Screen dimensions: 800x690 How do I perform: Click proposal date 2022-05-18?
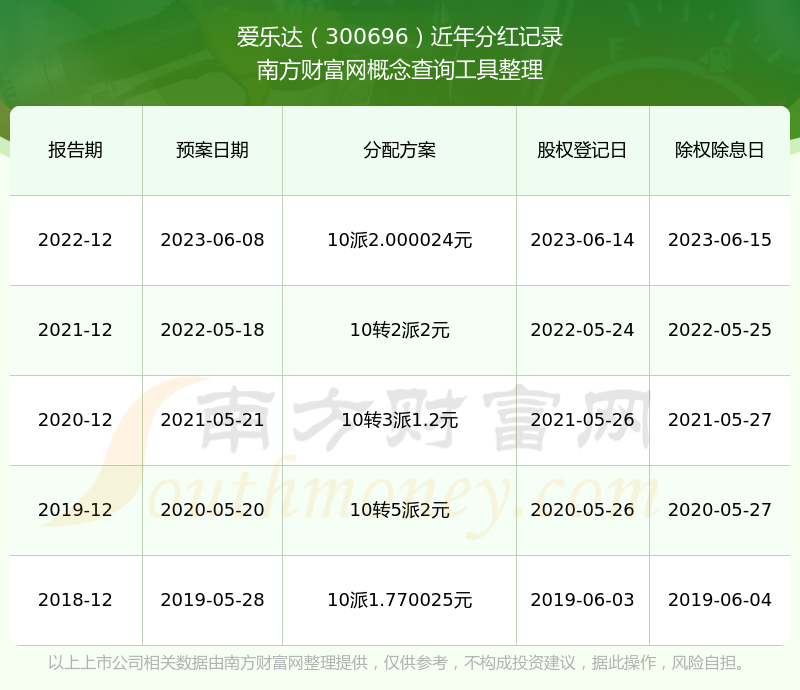(212, 330)
